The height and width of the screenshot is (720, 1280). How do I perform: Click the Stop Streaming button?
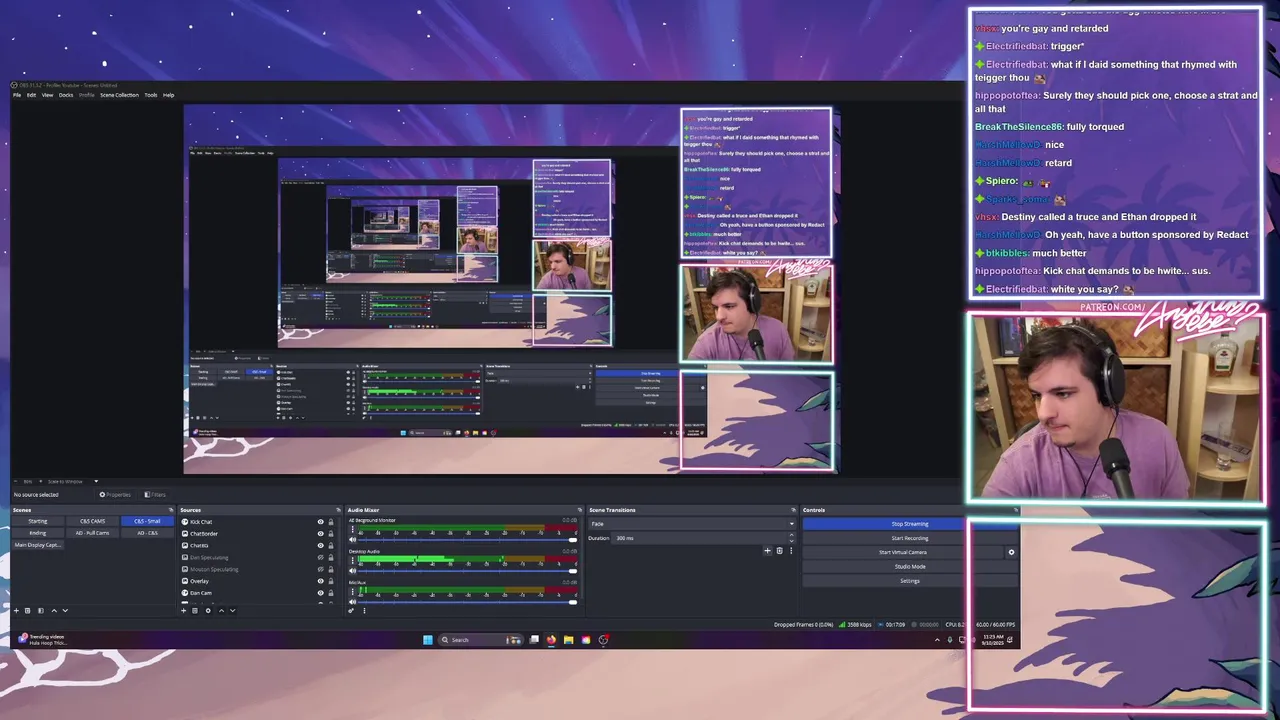click(x=910, y=524)
